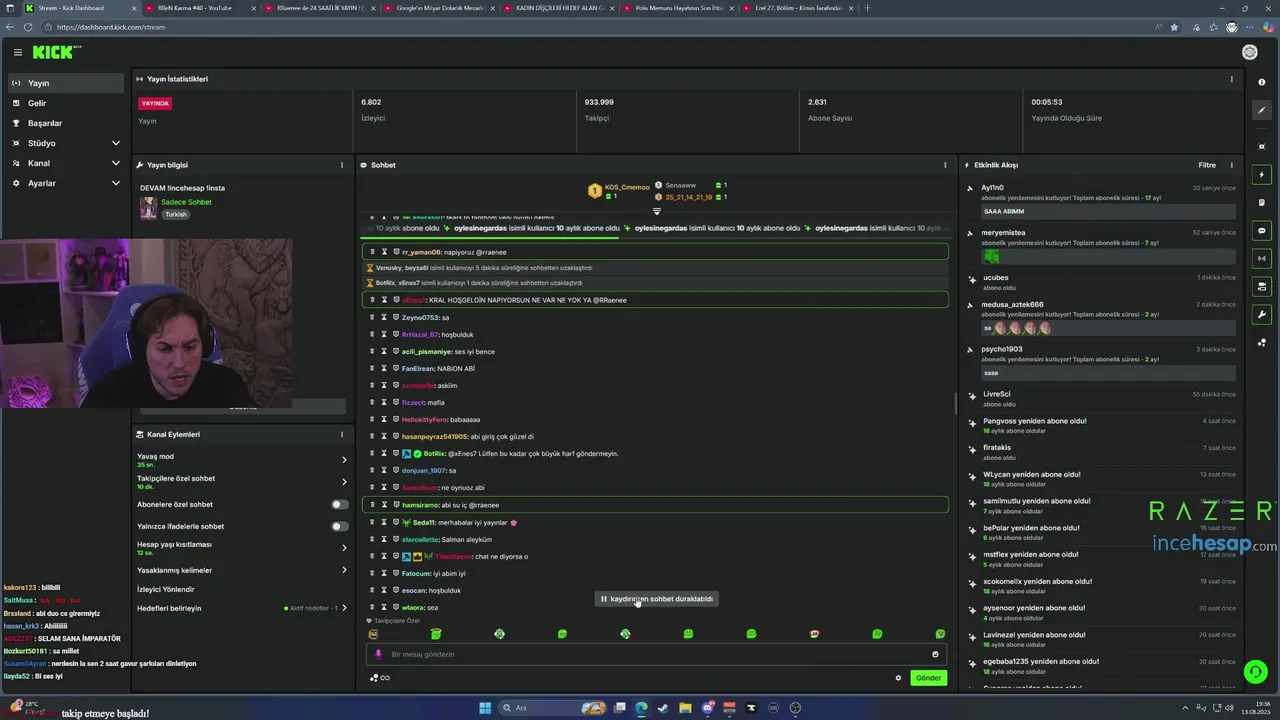Click timeout hourglass on FanElrean message
1280x720 pixels.
[384, 368]
